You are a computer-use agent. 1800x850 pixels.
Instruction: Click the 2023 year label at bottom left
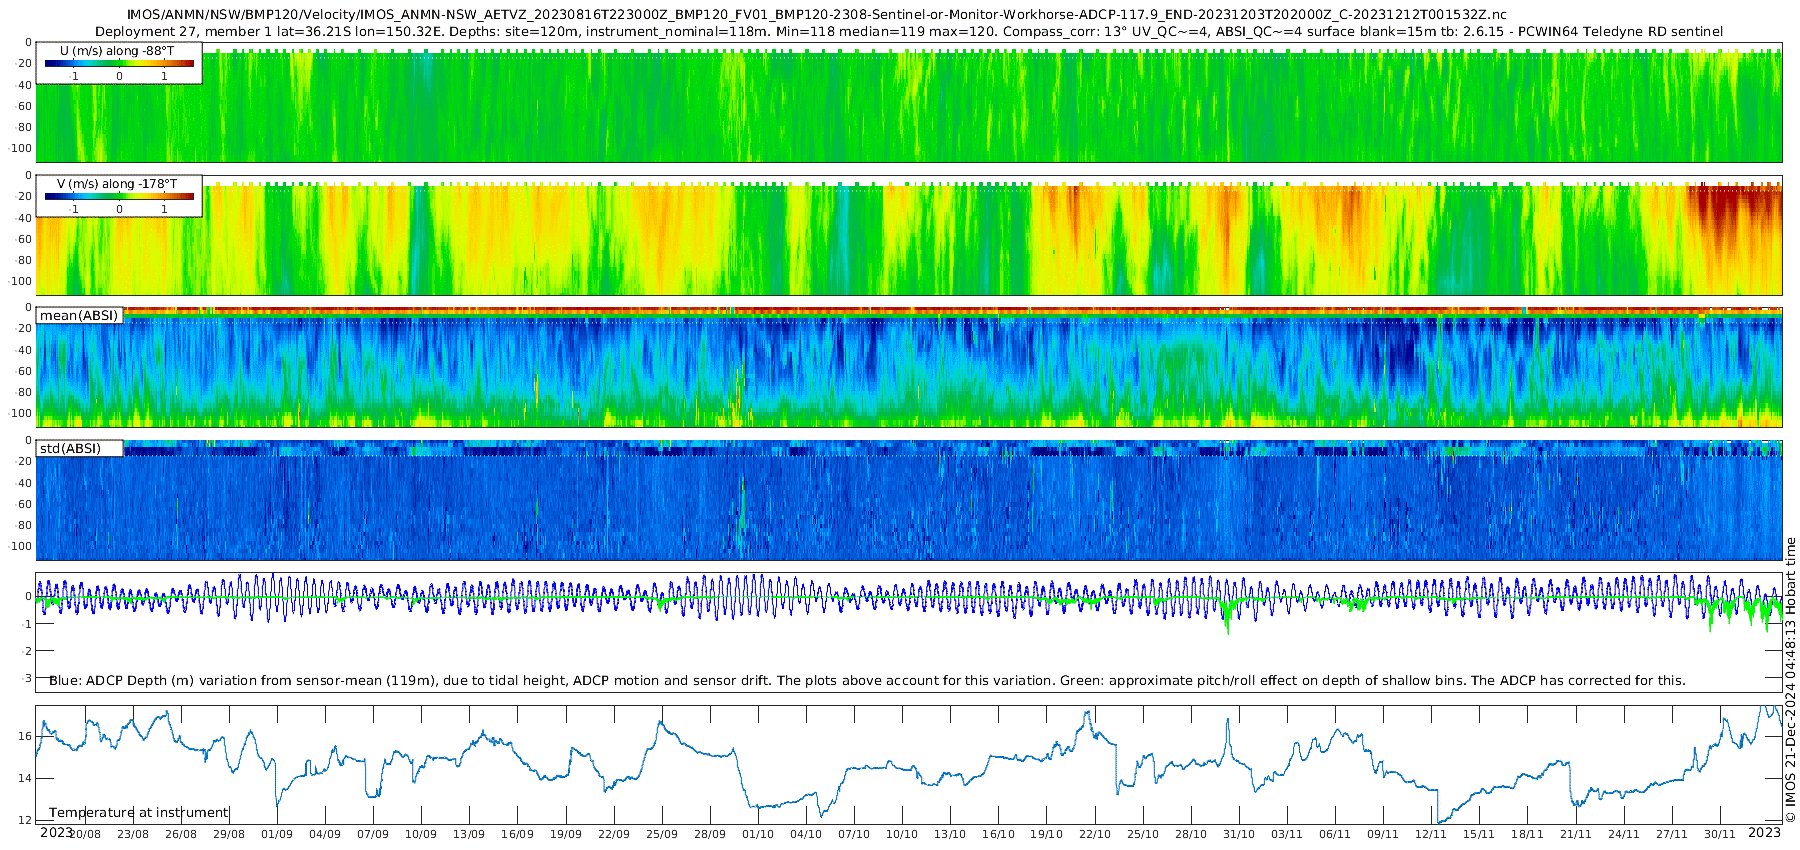click(x=56, y=833)
